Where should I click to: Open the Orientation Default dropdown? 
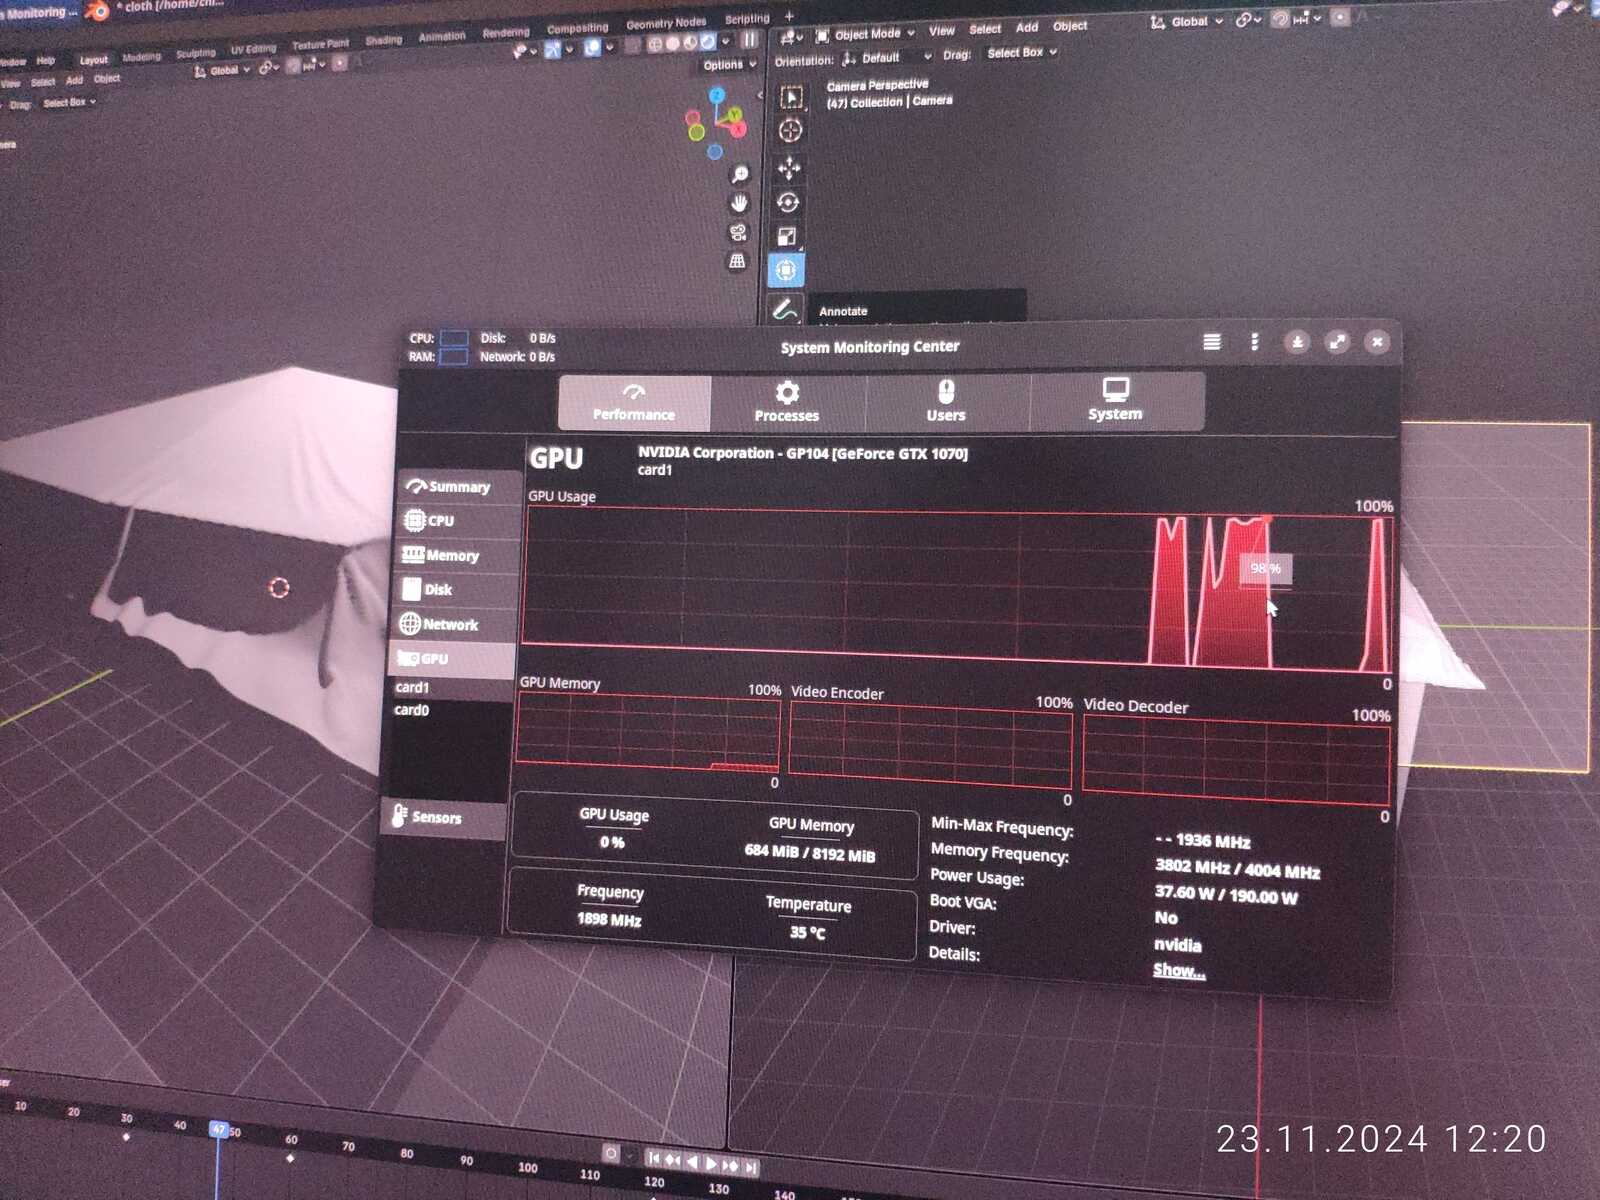pyautogui.click(x=887, y=58)
